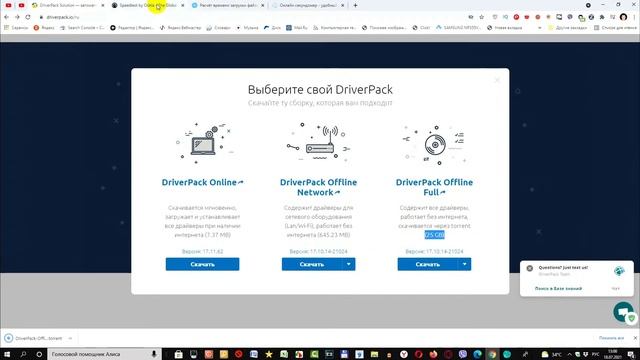
Task: Open Viber from taskbar
Action: [x=462, y=354]
